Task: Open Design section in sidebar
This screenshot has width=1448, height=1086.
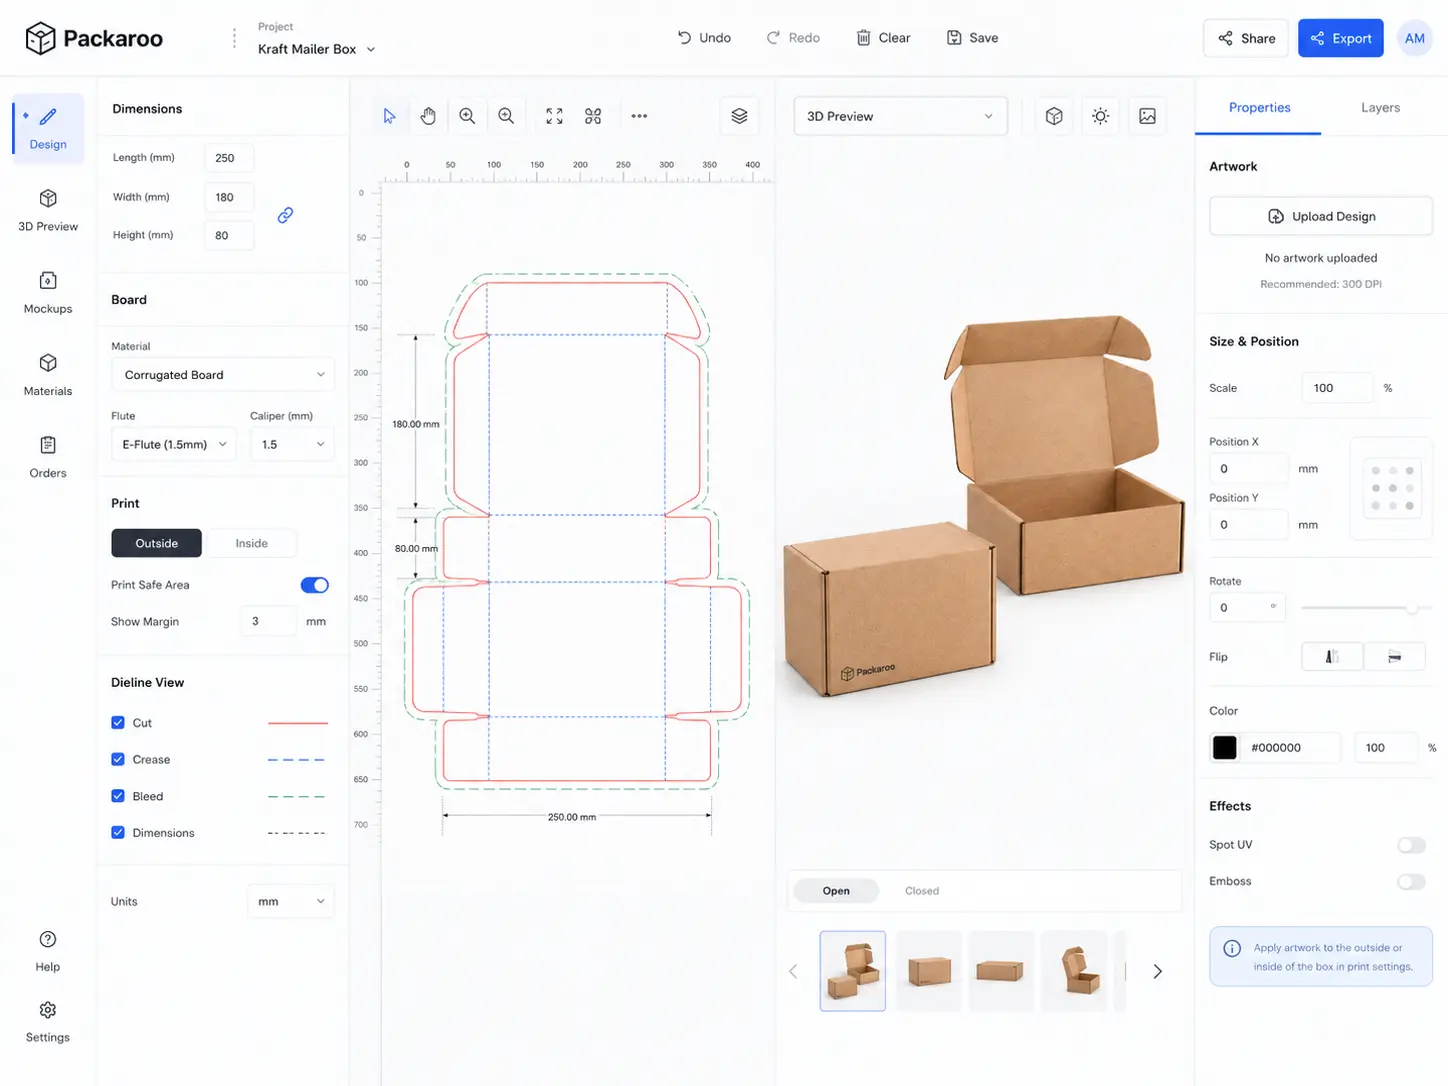Action: point(48,129)
